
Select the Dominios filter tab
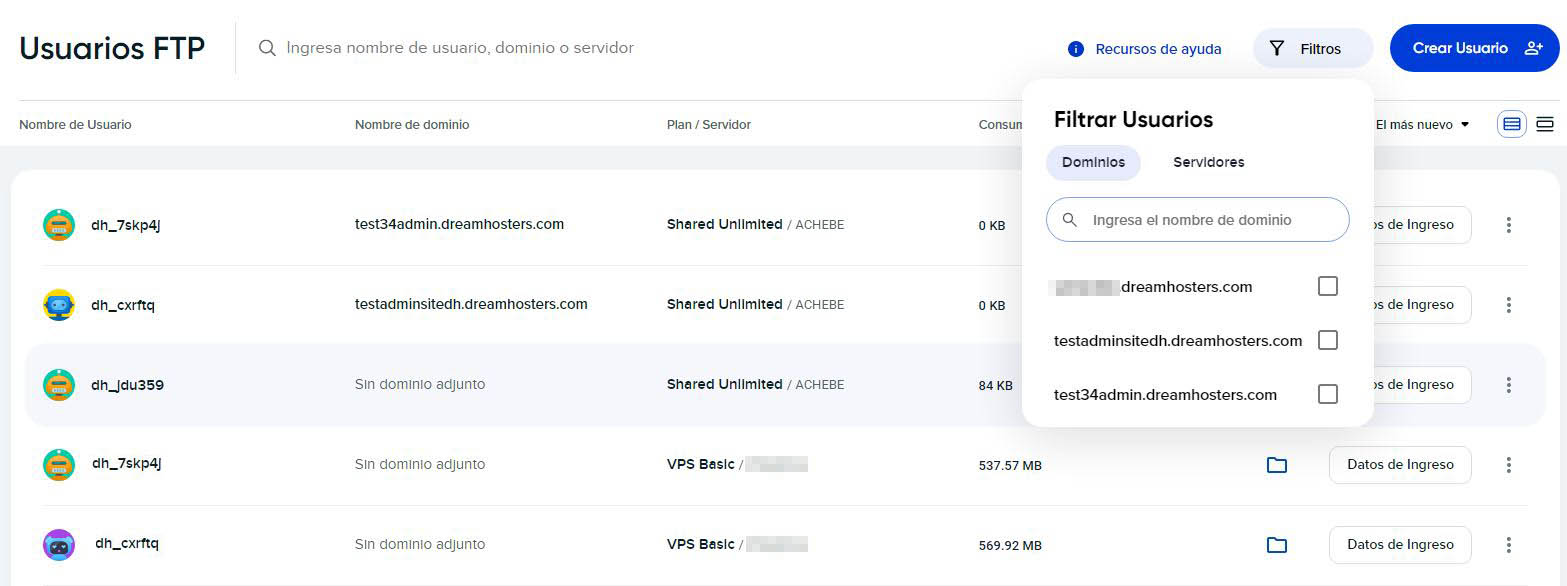[x=1093, y=162]
